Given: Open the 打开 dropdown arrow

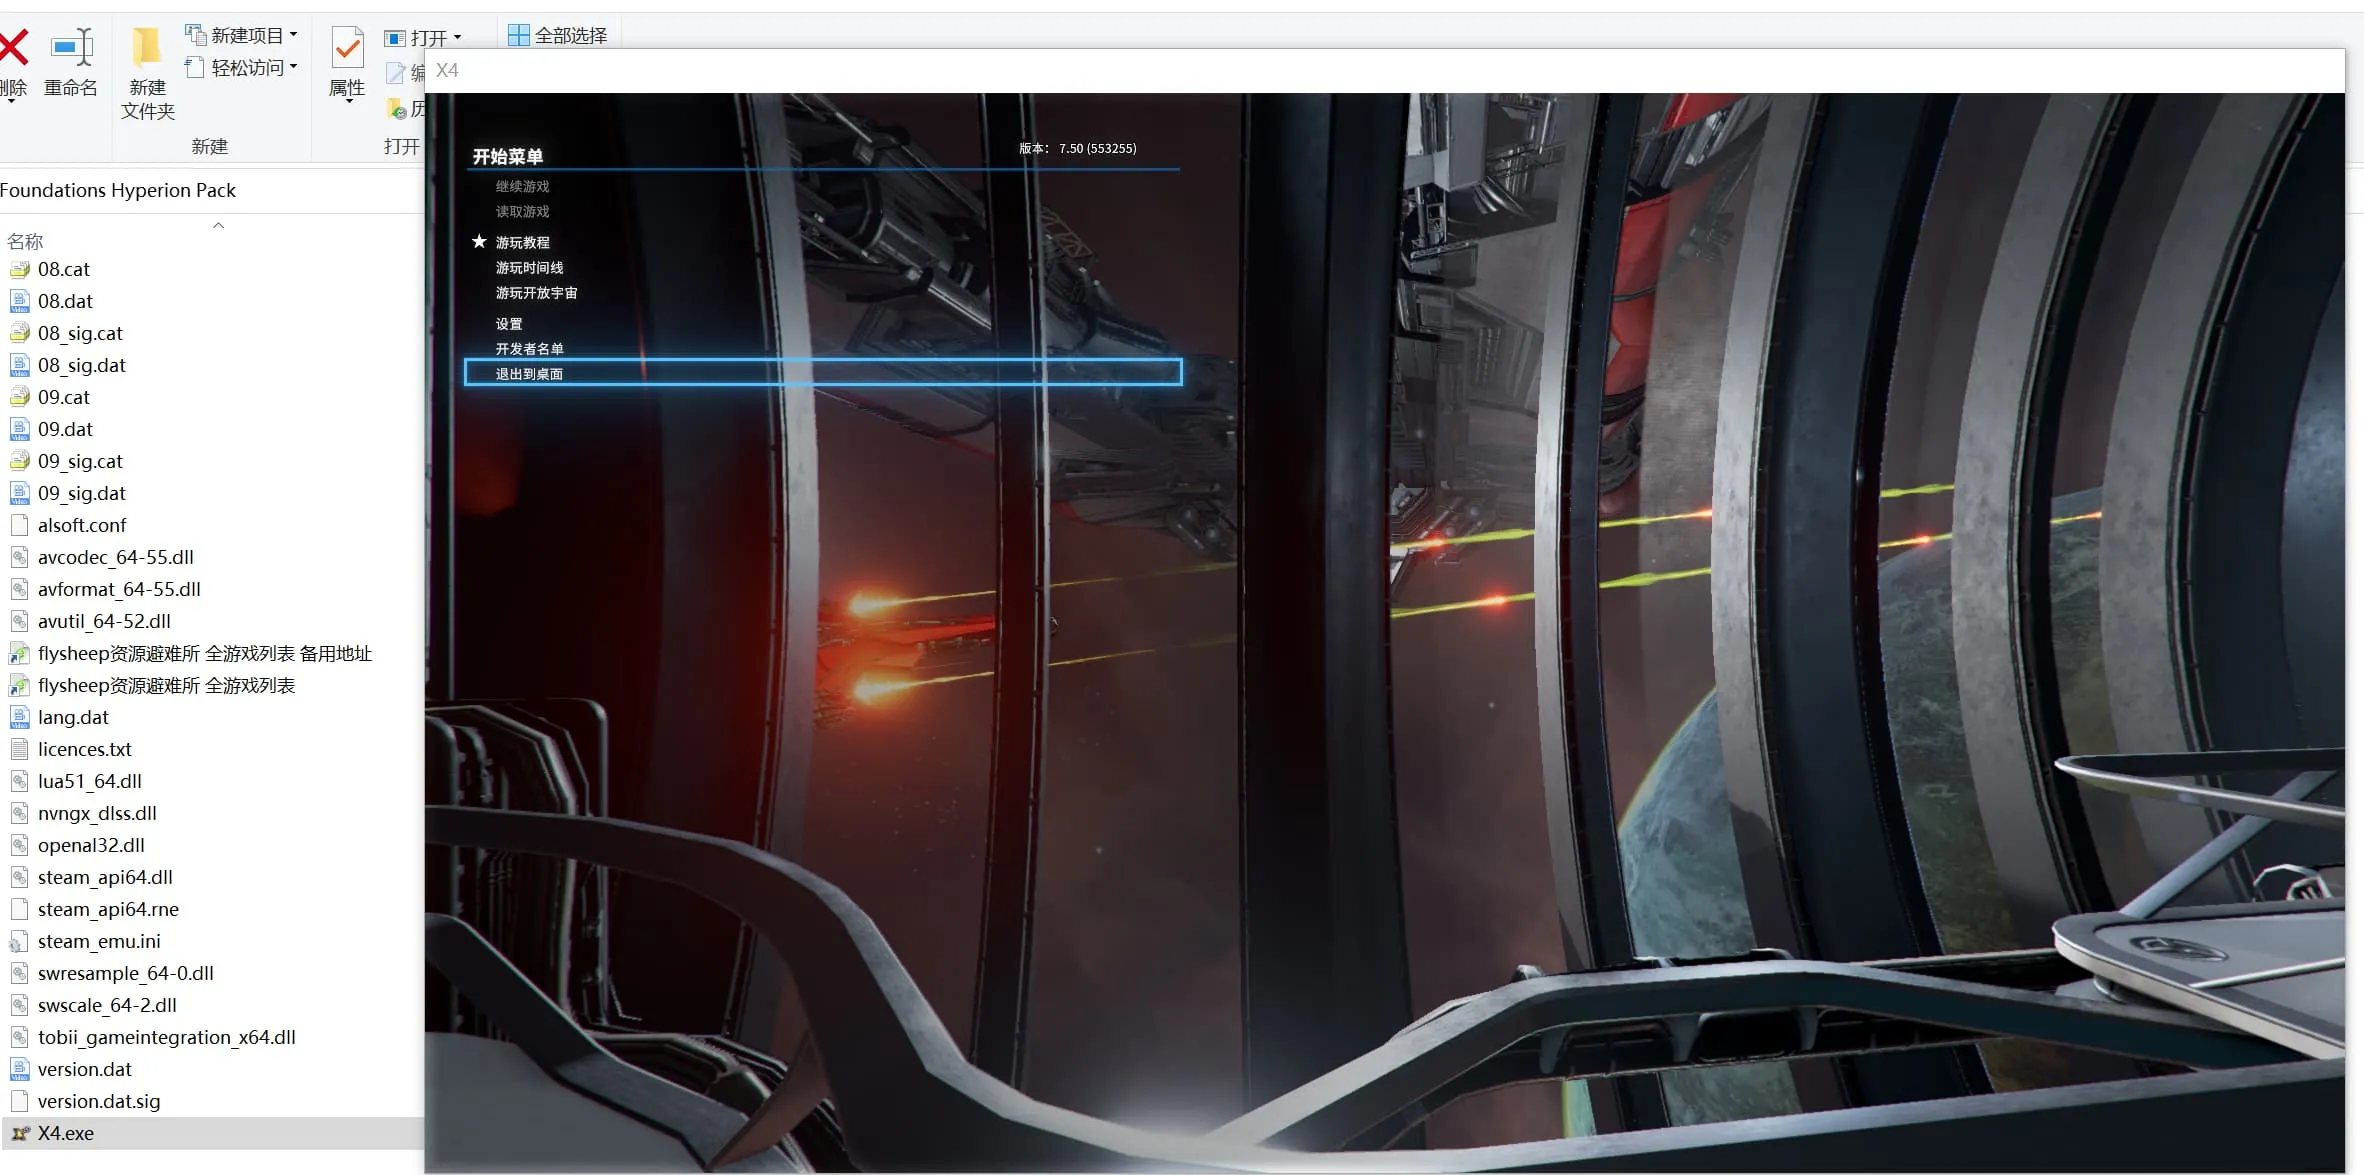Looking at the screenshot, I should click(457, 38).
